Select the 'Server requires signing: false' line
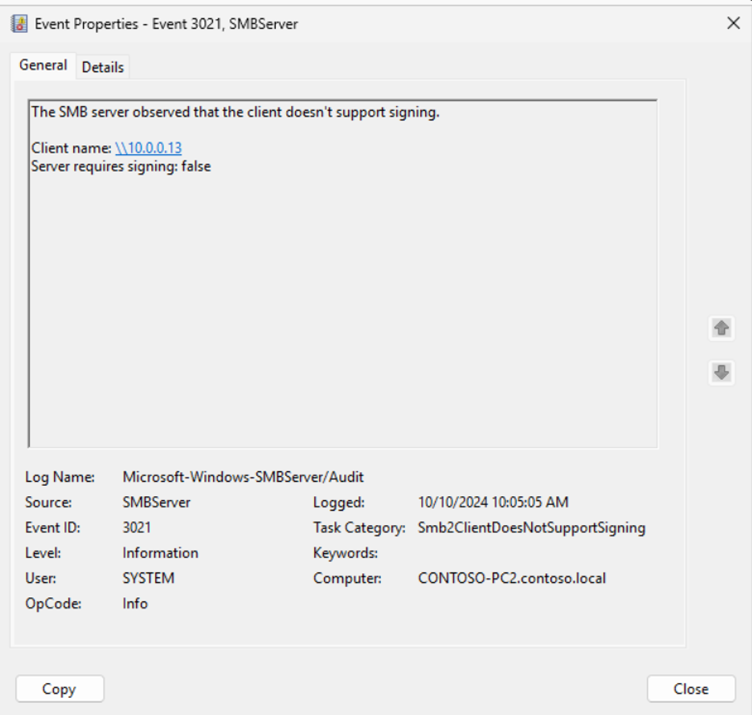This screenshot has width=752, height=715. pos(121,166)
